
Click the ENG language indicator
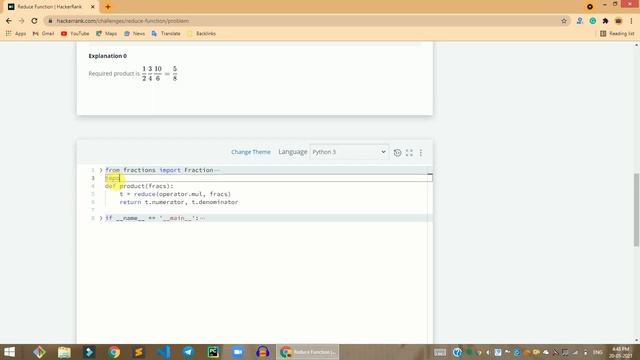(x=598, y=352)
